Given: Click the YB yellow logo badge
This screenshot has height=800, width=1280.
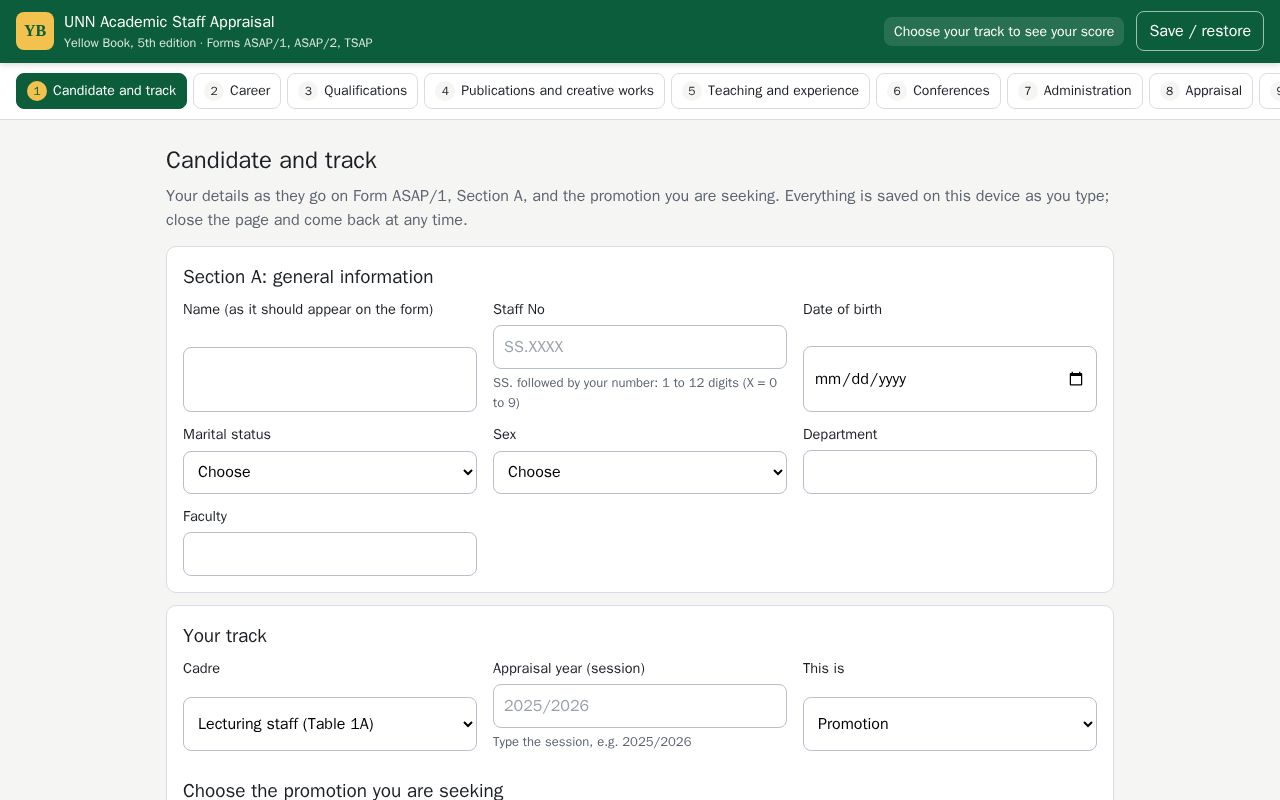Looking at the screenshot, I should tap(35, 31).
